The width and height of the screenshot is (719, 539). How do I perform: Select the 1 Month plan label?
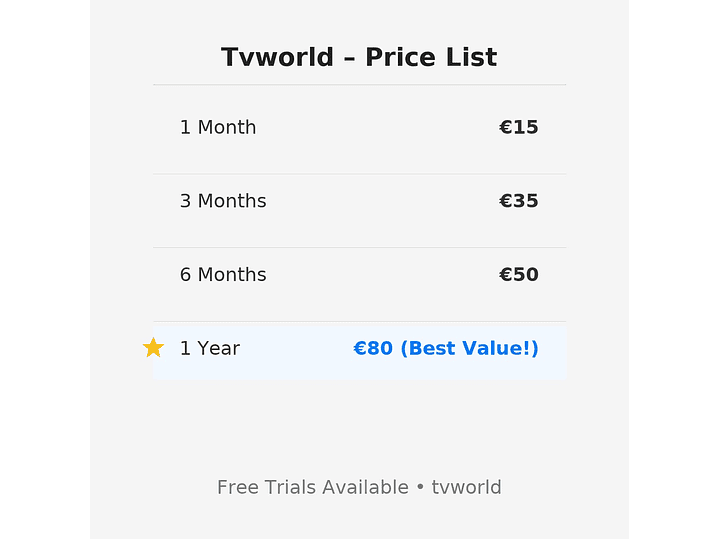(x=218, y=127)
